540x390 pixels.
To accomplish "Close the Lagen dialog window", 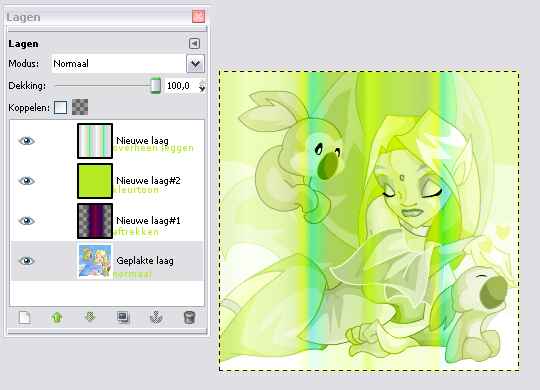I will pos(198,17).
